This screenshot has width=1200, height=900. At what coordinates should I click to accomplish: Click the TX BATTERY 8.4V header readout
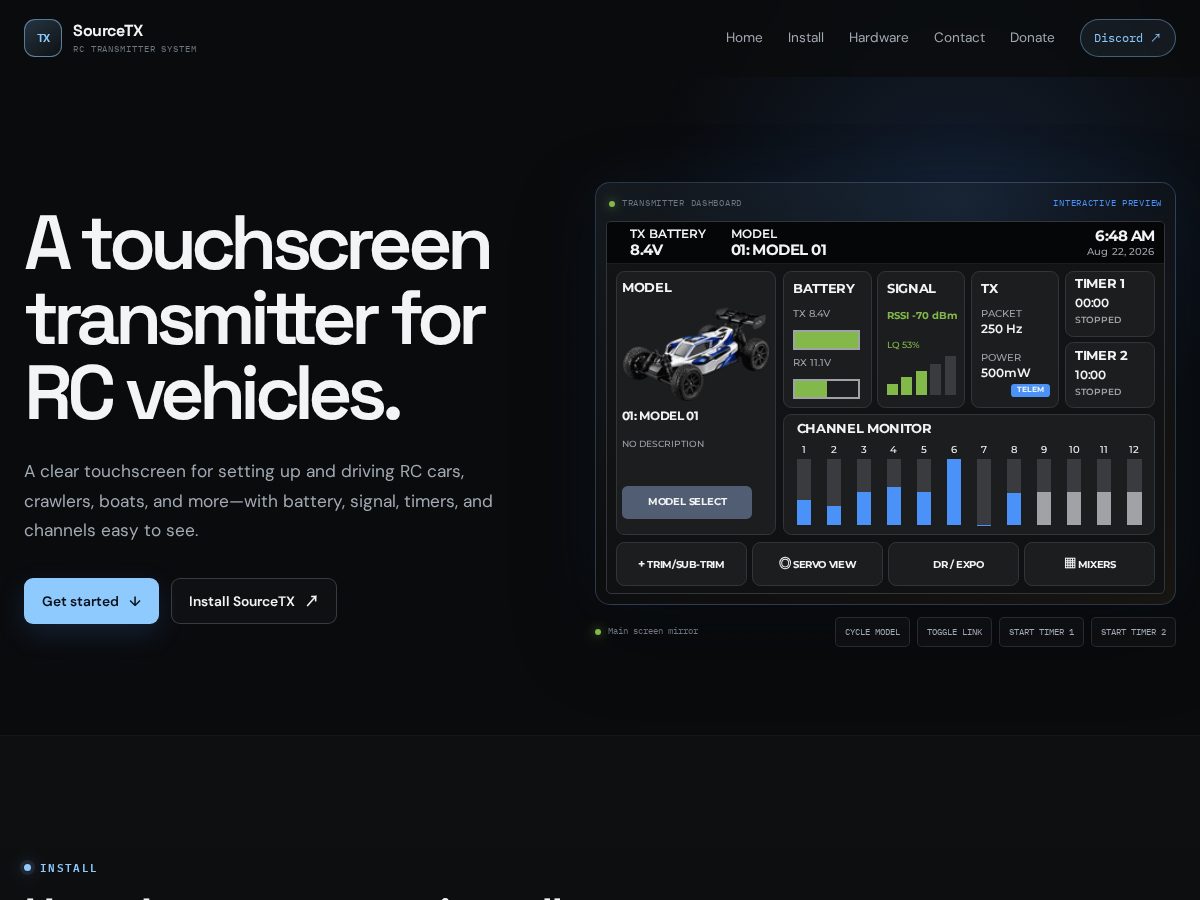point(668,242)
